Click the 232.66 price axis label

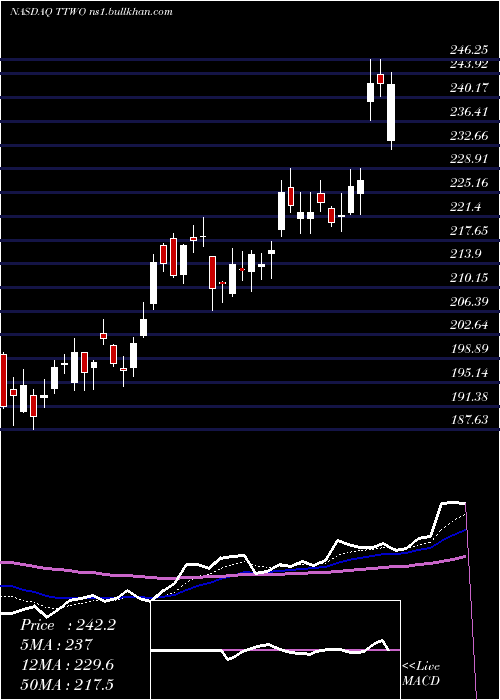(468, 136)
